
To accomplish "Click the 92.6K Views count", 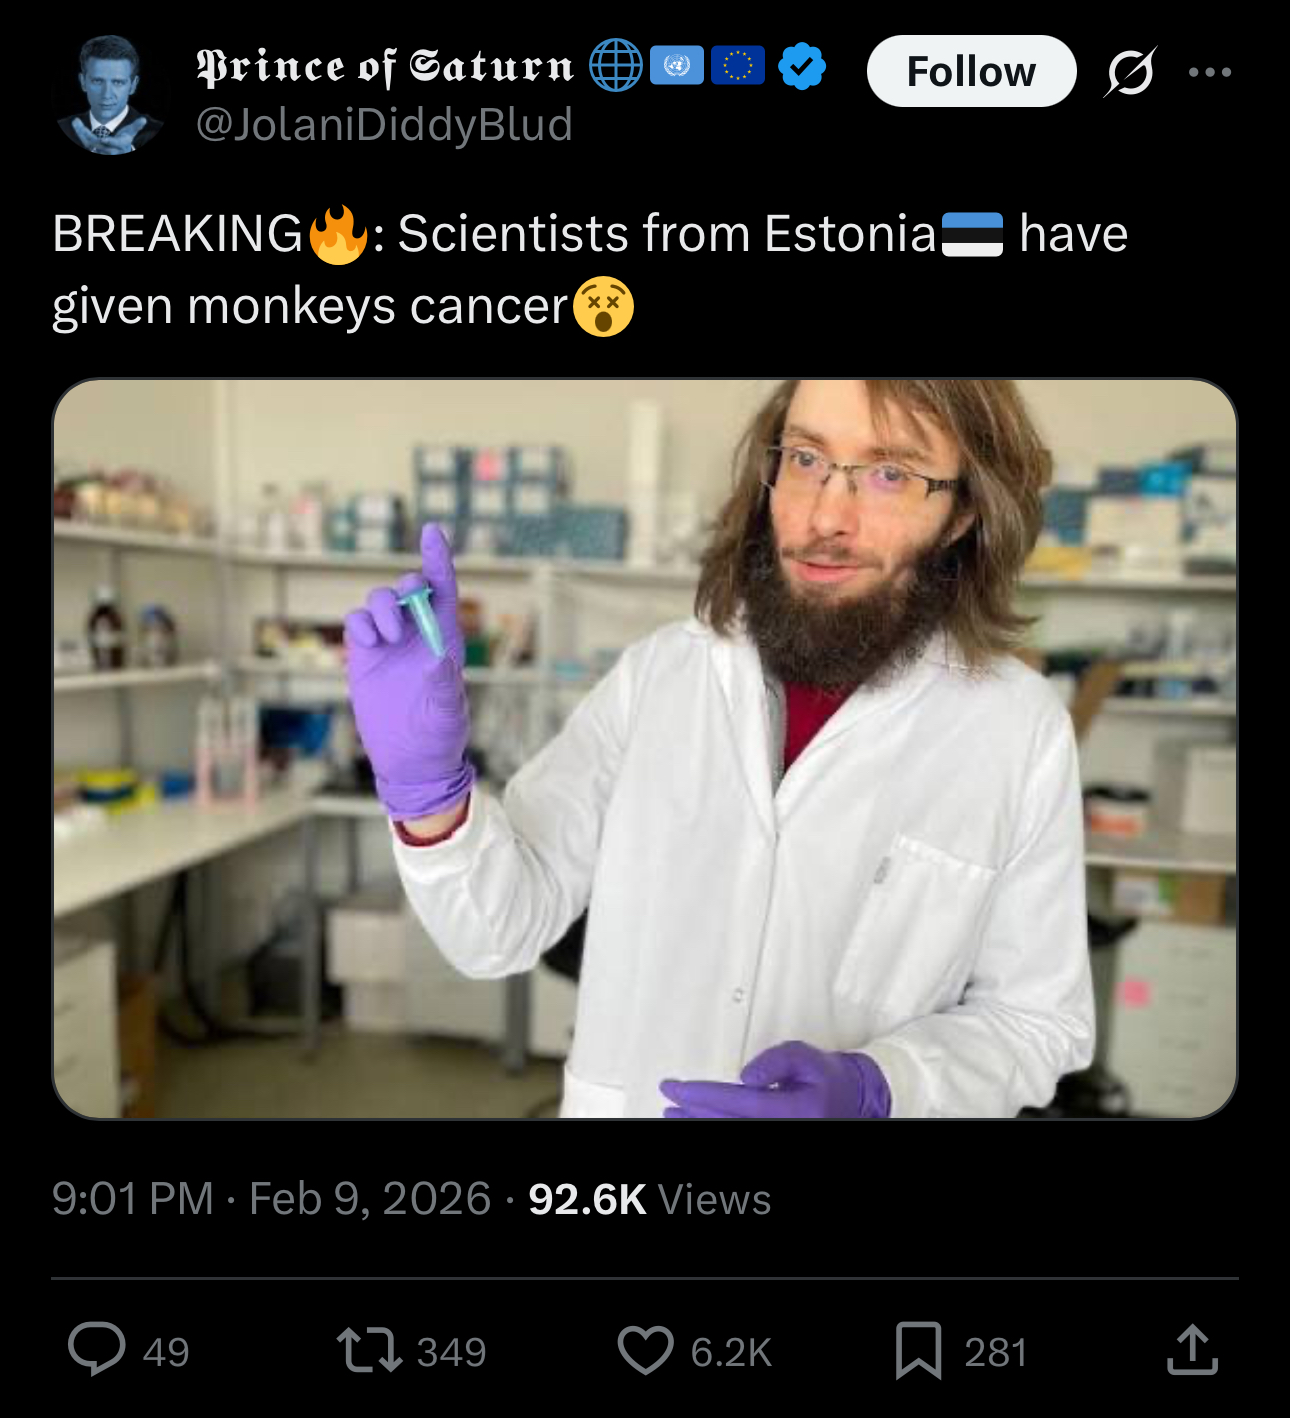I will click(x=650, y=1199).
